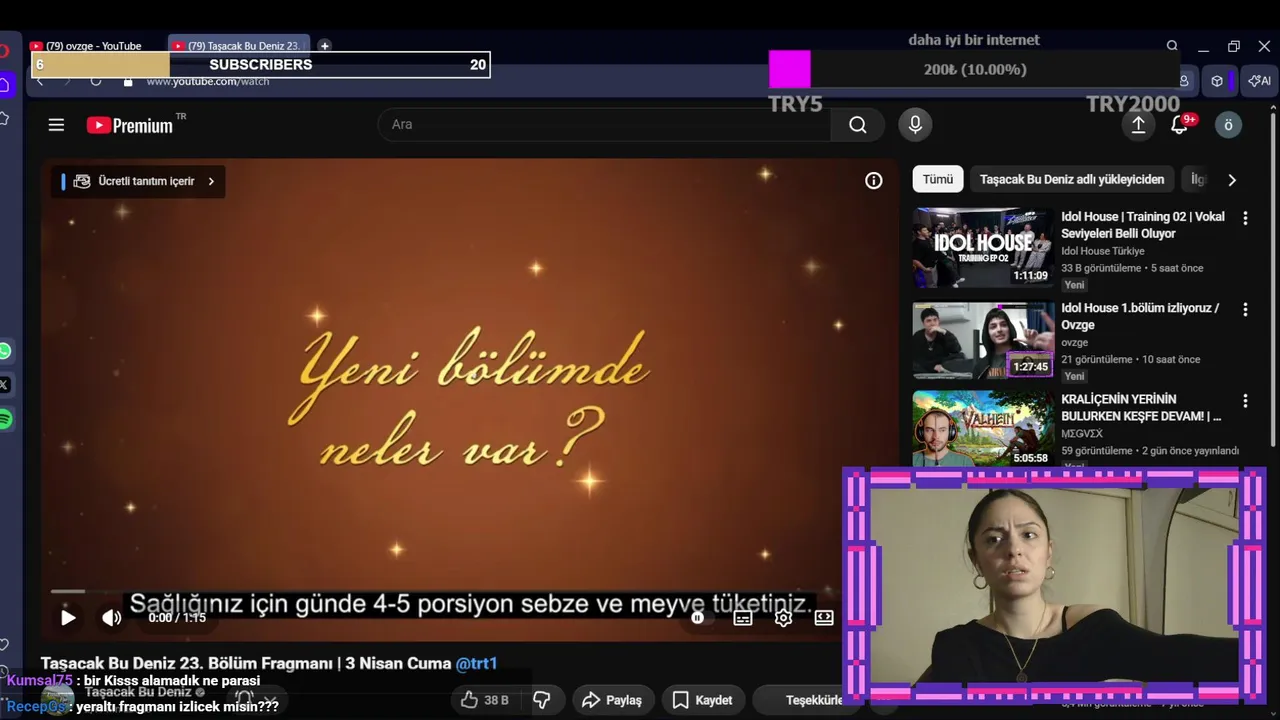Viewport: 1280px width, 720px height.
Task: Open the account avatar menu
Action: (1228, 124)
